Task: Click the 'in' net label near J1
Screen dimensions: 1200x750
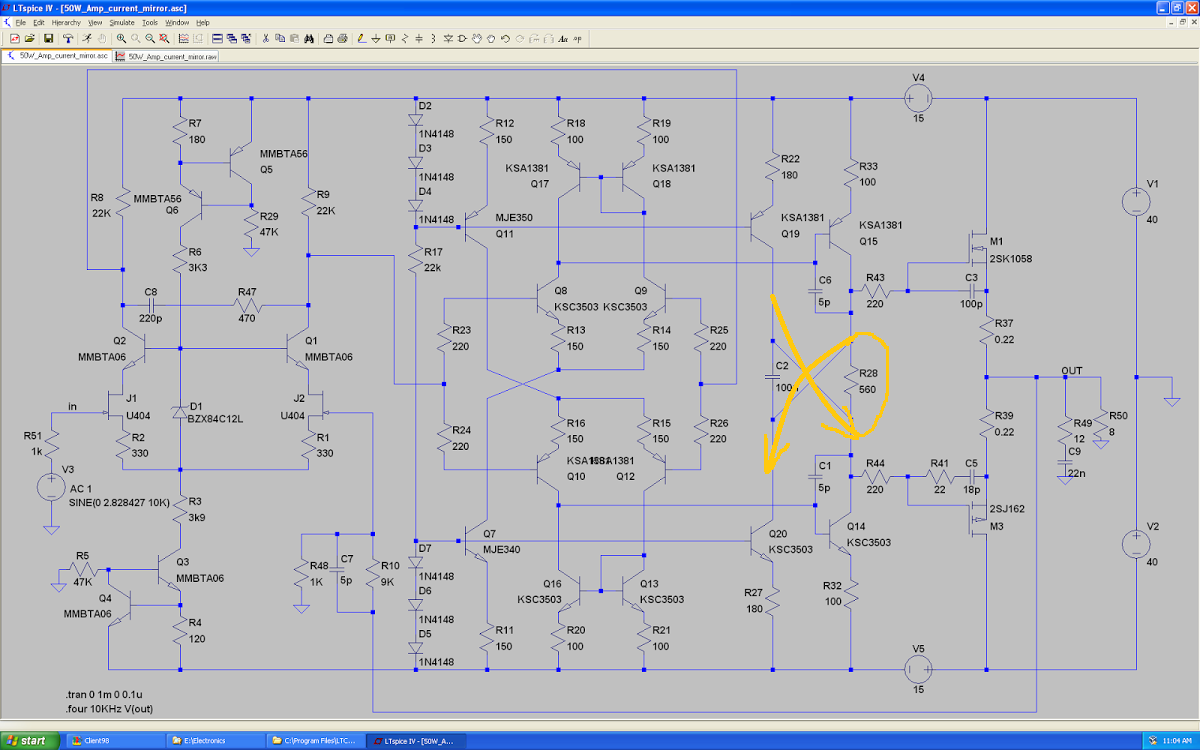Action: pos(72,405)
